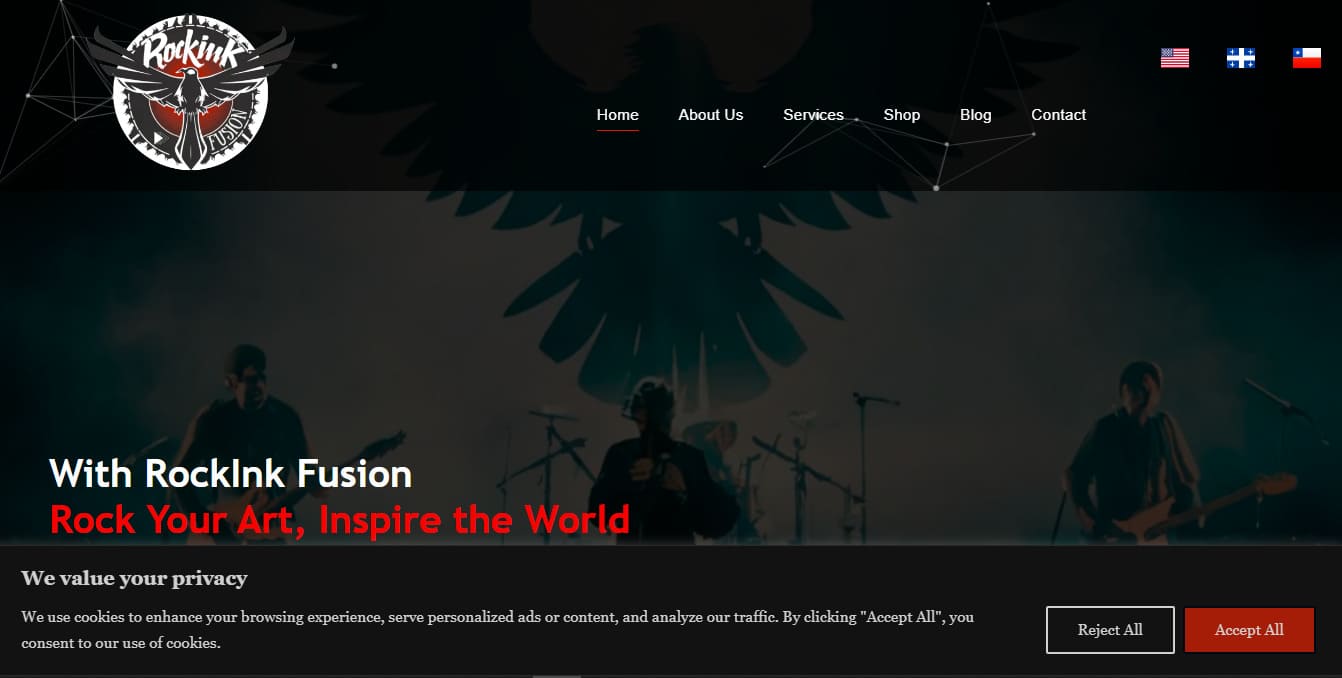Click the guitarist on the left of stage
This screenshot has width=1342, height=678.
245,440
